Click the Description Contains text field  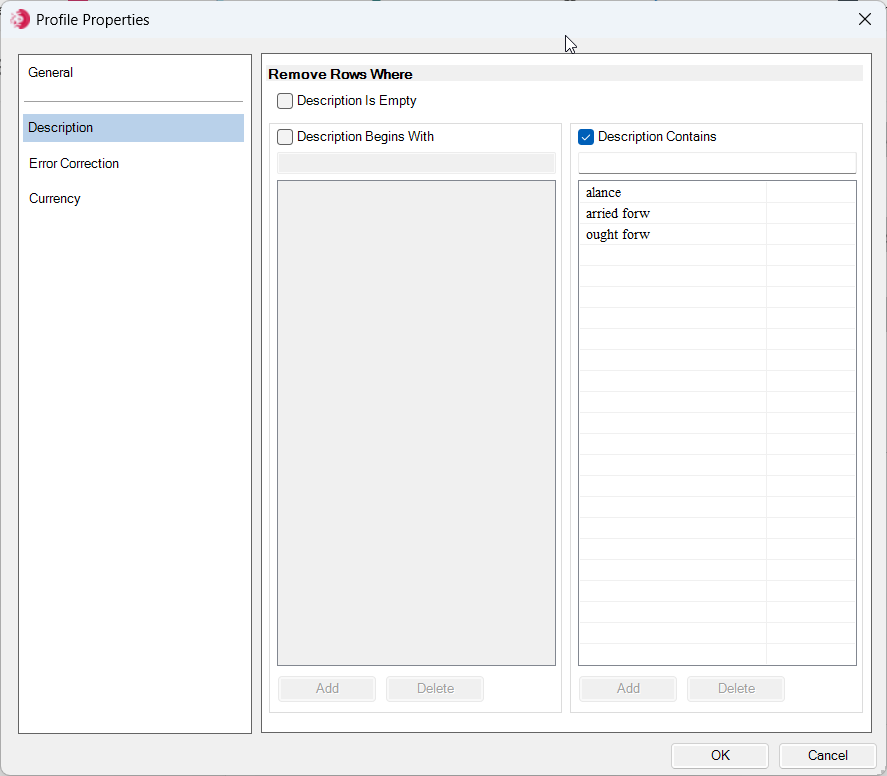[717, 163]
